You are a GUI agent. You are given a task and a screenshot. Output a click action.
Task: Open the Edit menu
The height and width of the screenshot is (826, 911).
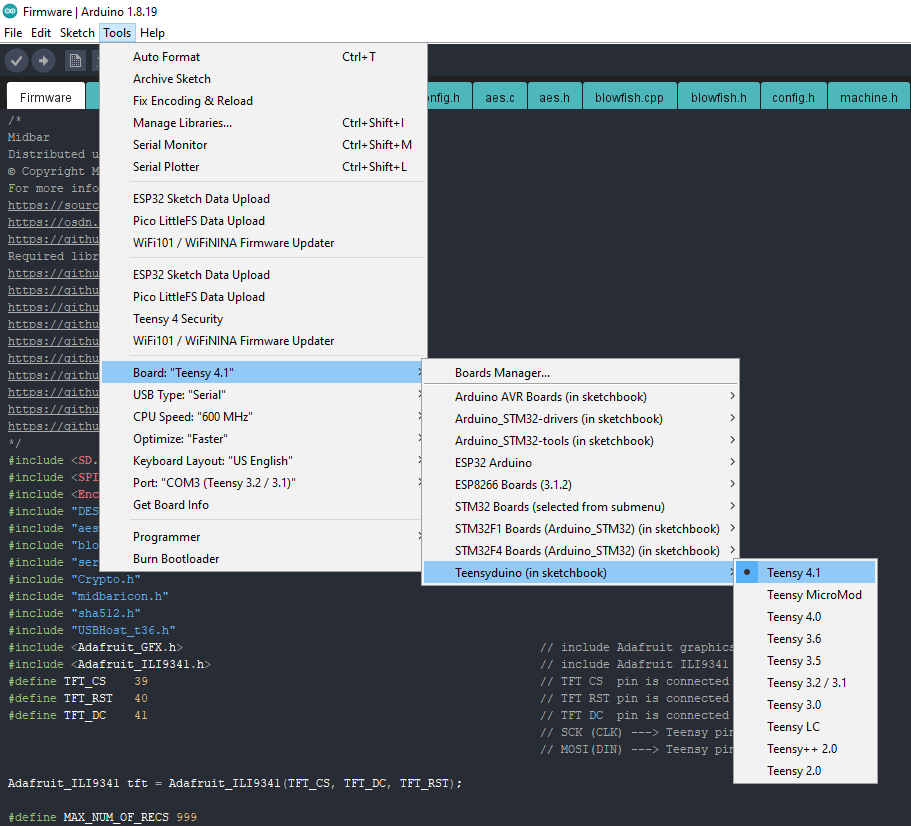pos(41,33)
